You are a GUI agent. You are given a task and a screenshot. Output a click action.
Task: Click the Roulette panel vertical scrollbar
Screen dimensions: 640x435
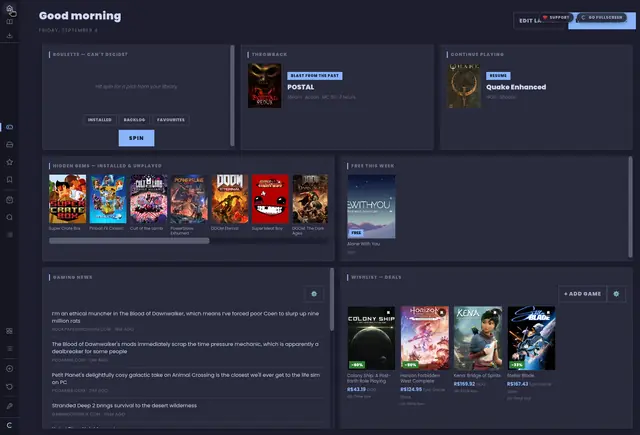coord(232,95)
